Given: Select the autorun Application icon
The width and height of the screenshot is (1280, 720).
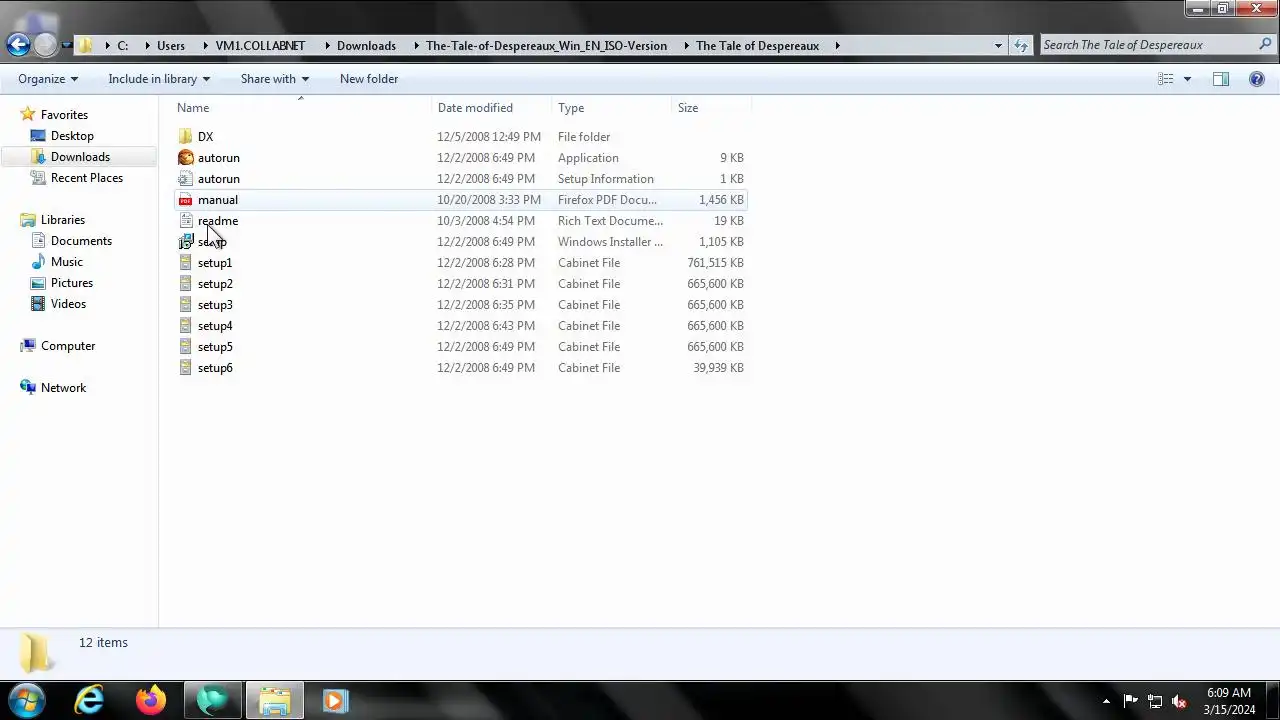Looking at the screenshot, I should [x=185, y=158].
